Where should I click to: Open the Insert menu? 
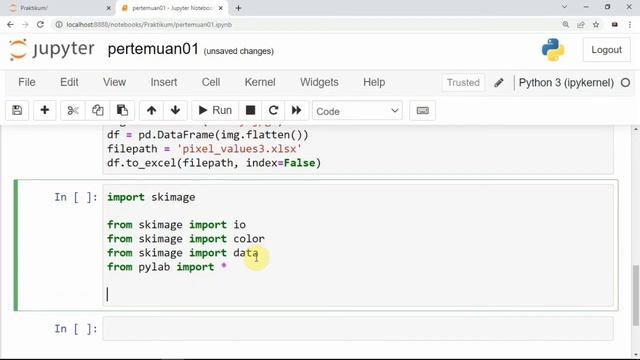(x=164, y=82)
